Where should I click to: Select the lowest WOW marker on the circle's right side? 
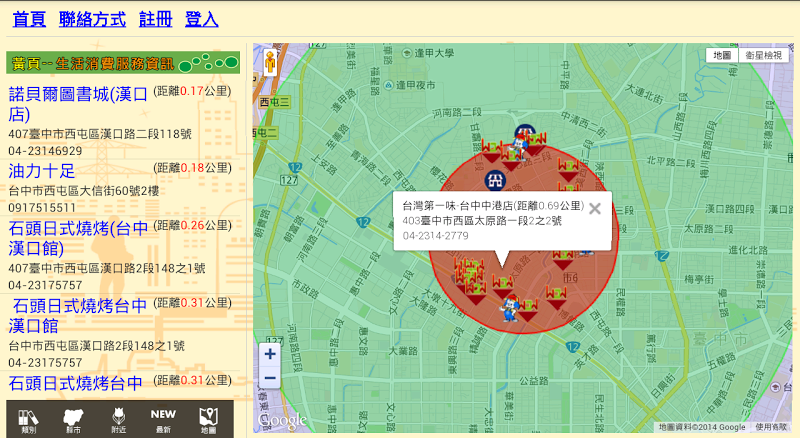556,298
